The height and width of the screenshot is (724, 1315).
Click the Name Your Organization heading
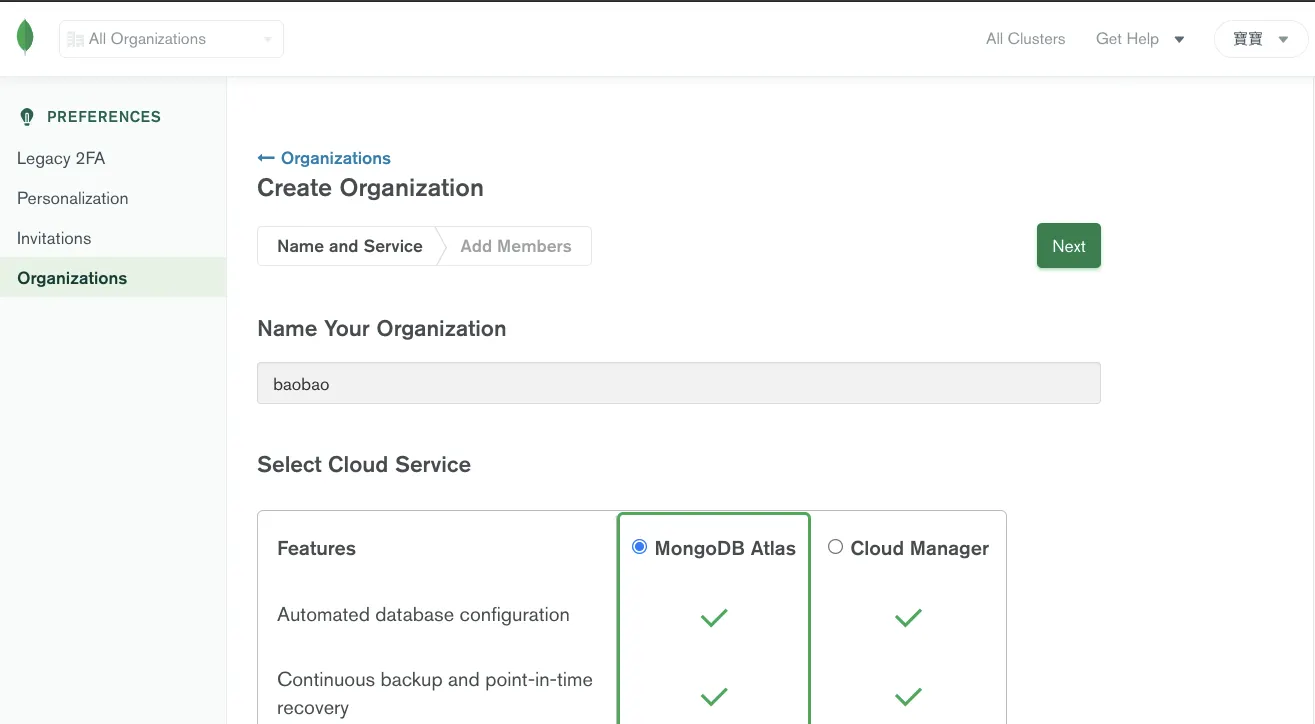pos(381,329)
